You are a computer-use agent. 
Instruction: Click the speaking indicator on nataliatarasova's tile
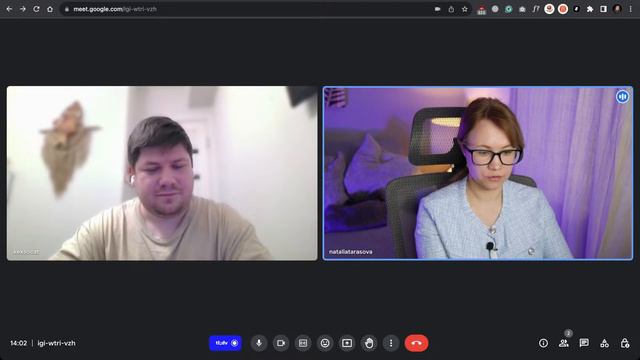coord(622,97)
